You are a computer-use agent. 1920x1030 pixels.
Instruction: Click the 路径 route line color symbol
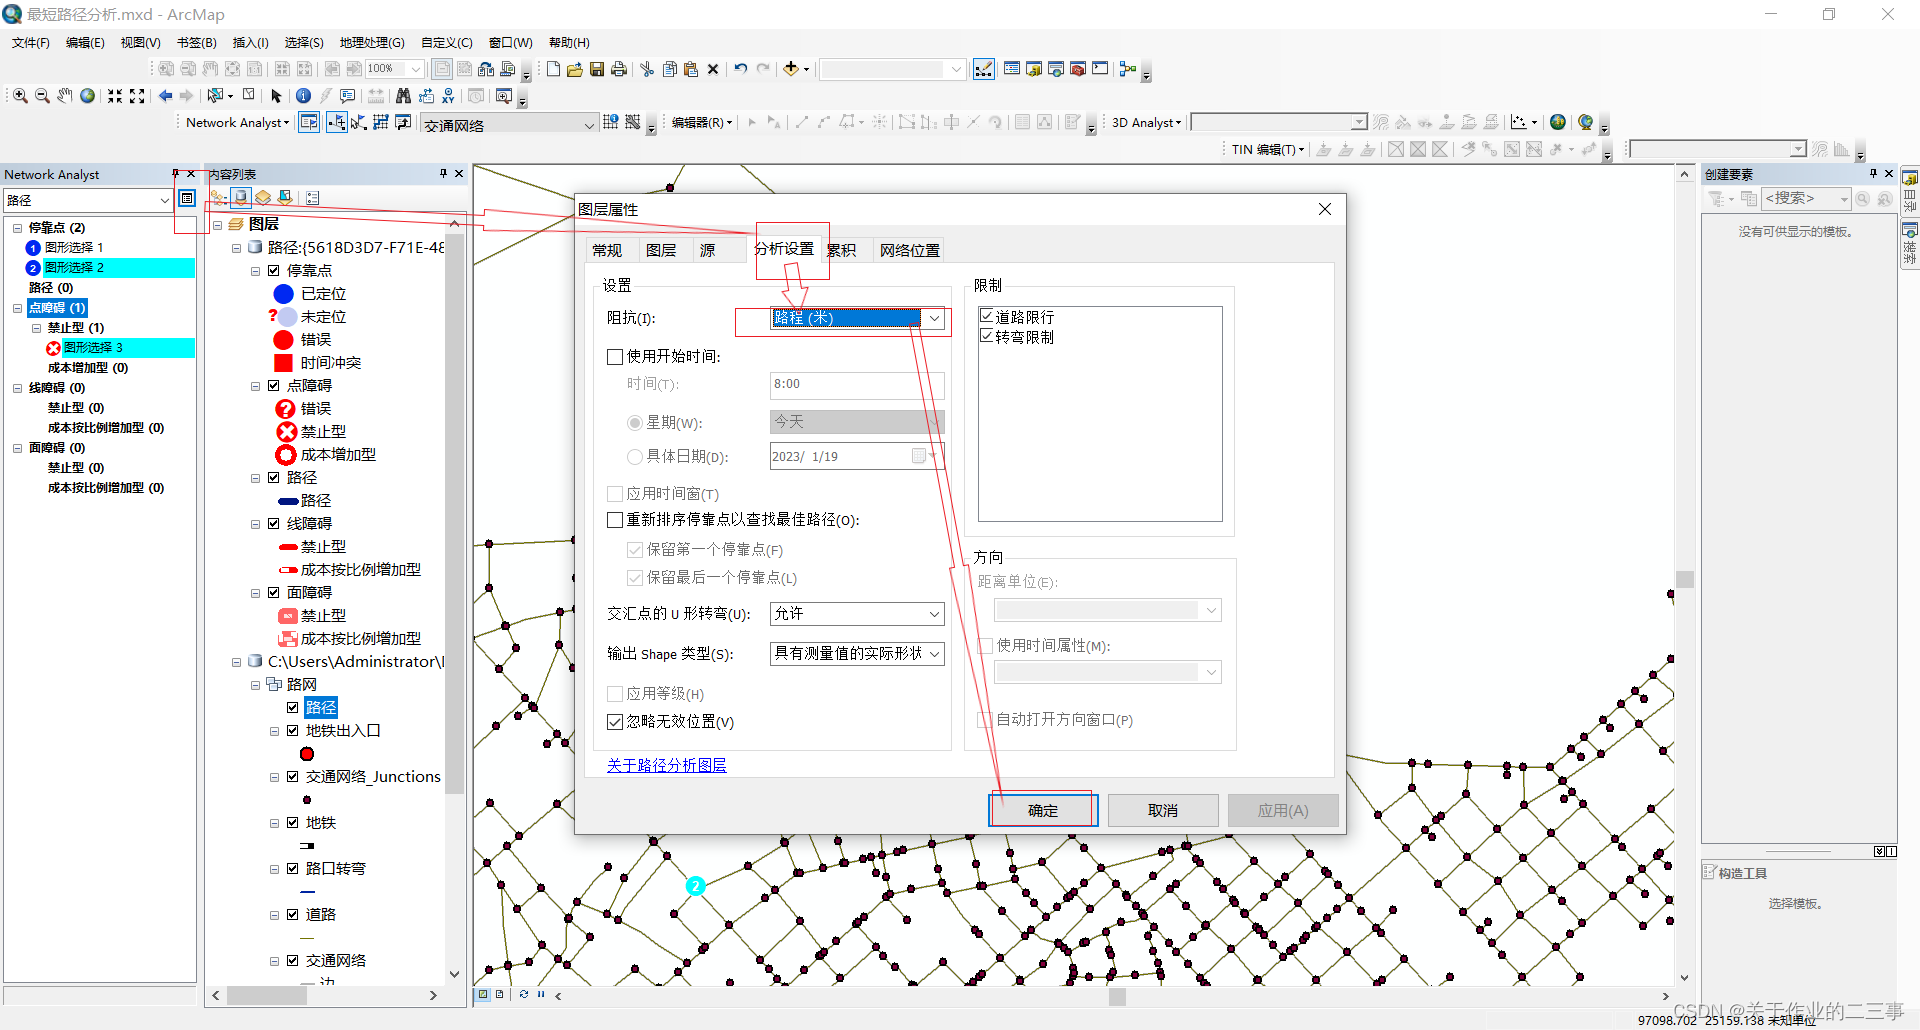coord(287,500)
